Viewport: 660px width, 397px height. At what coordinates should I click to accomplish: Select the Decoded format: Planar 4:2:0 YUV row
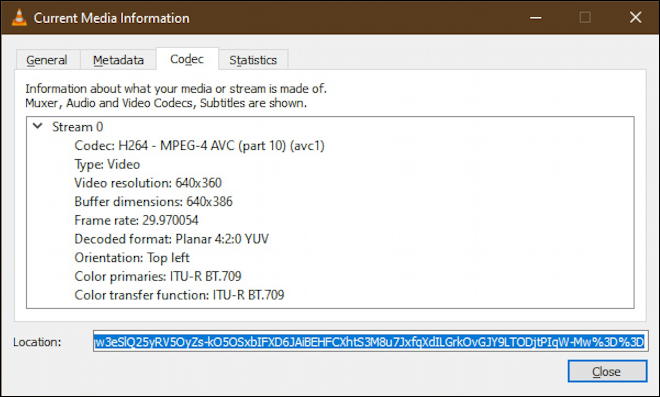click(x=171, y=239)
